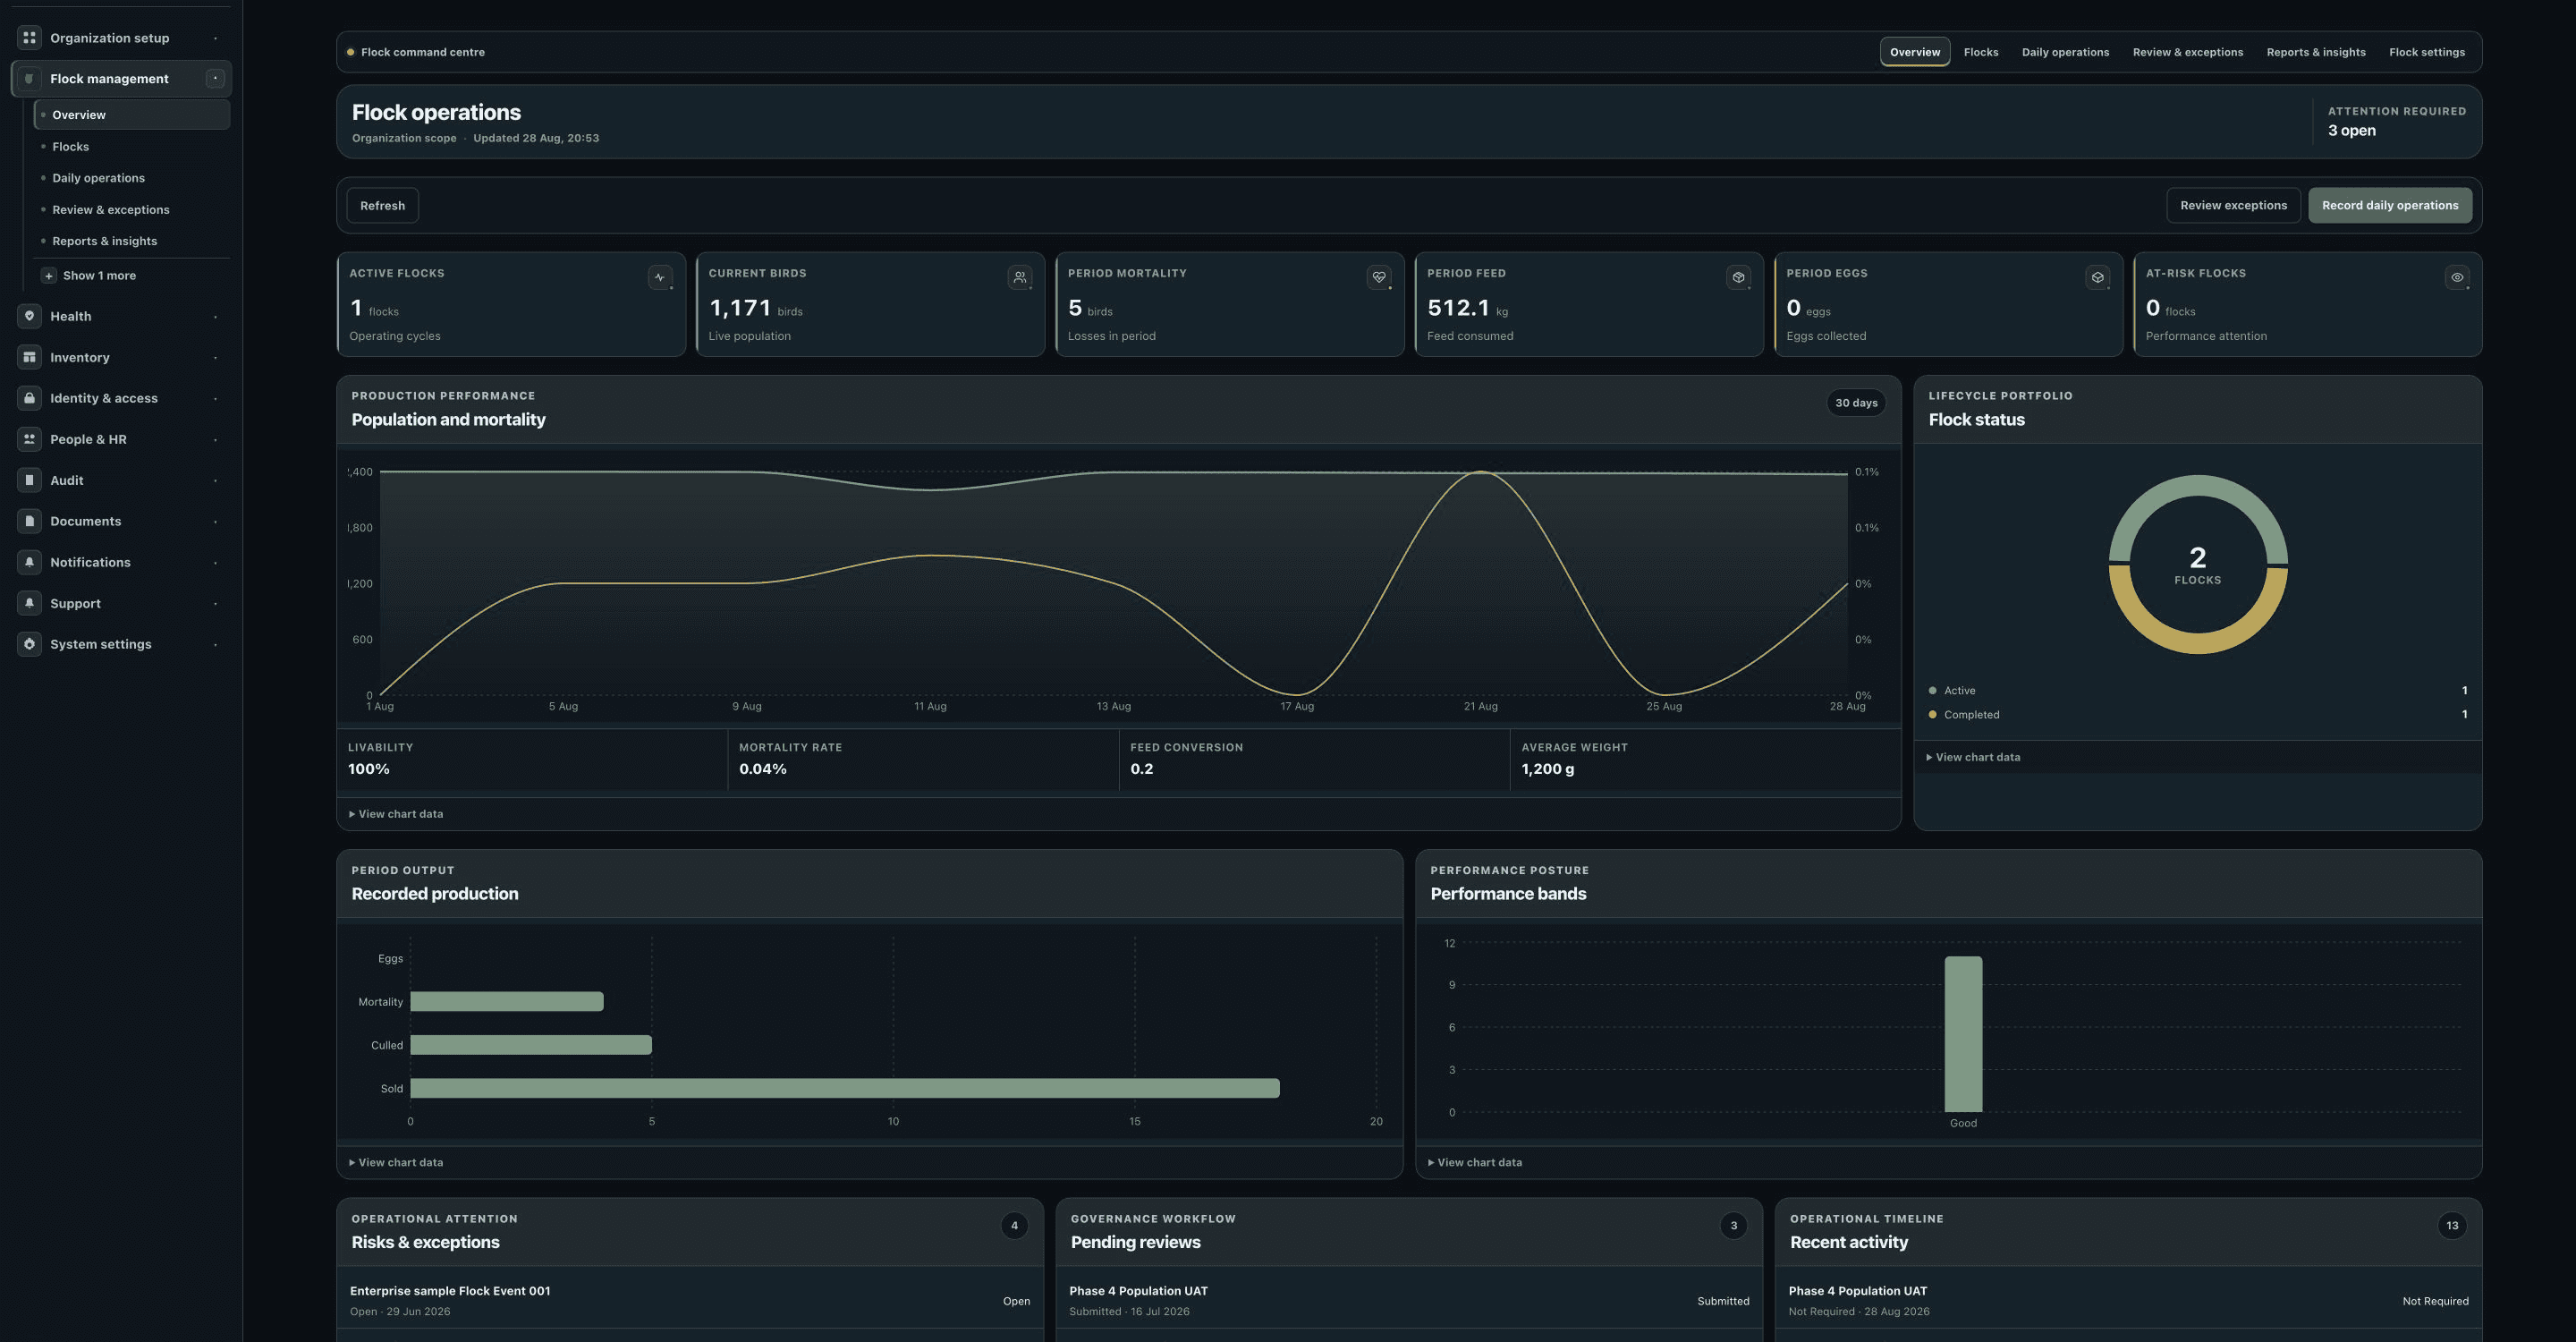Collapse the Flock management sidebar section

pos(215,78)
